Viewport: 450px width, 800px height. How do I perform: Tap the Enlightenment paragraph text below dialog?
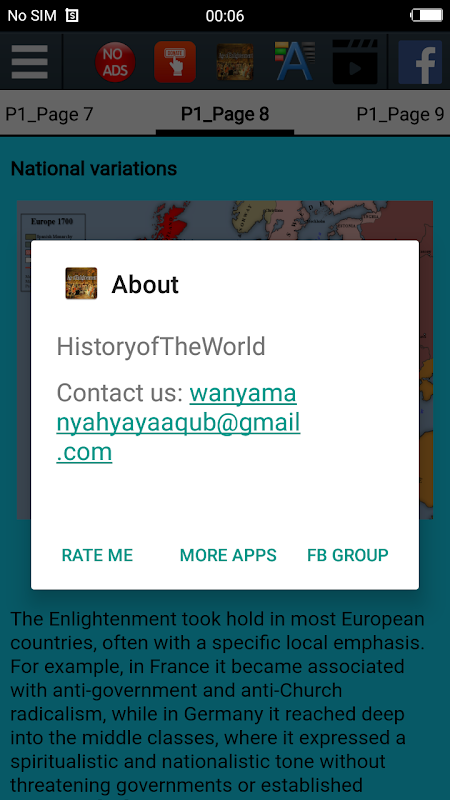[x=218, y=704]
